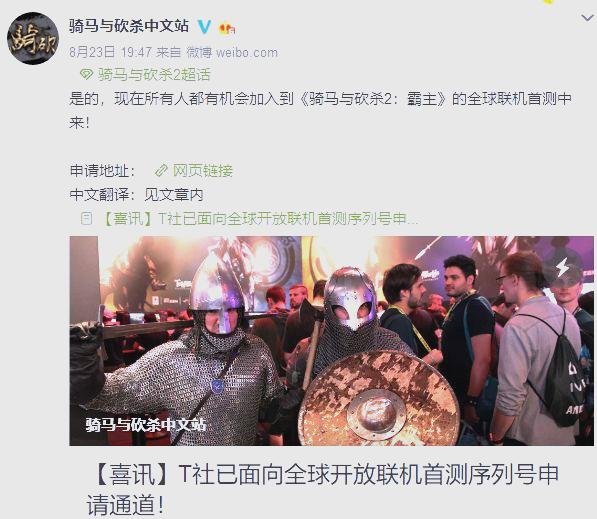Click the 骑马与砍杀中文站 watermark on photo
Image resolution: width=597 pixels, height=519 pixels.
146,425
